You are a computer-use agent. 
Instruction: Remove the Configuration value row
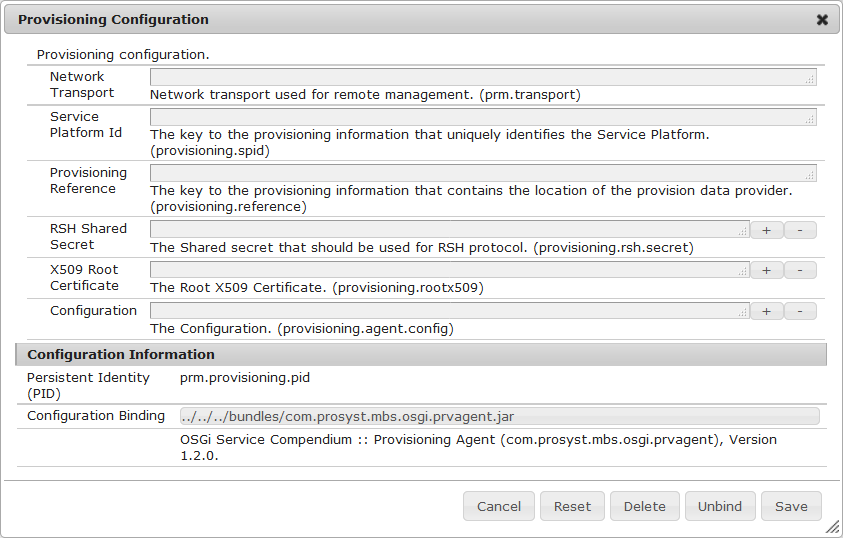tap(800, 311)
